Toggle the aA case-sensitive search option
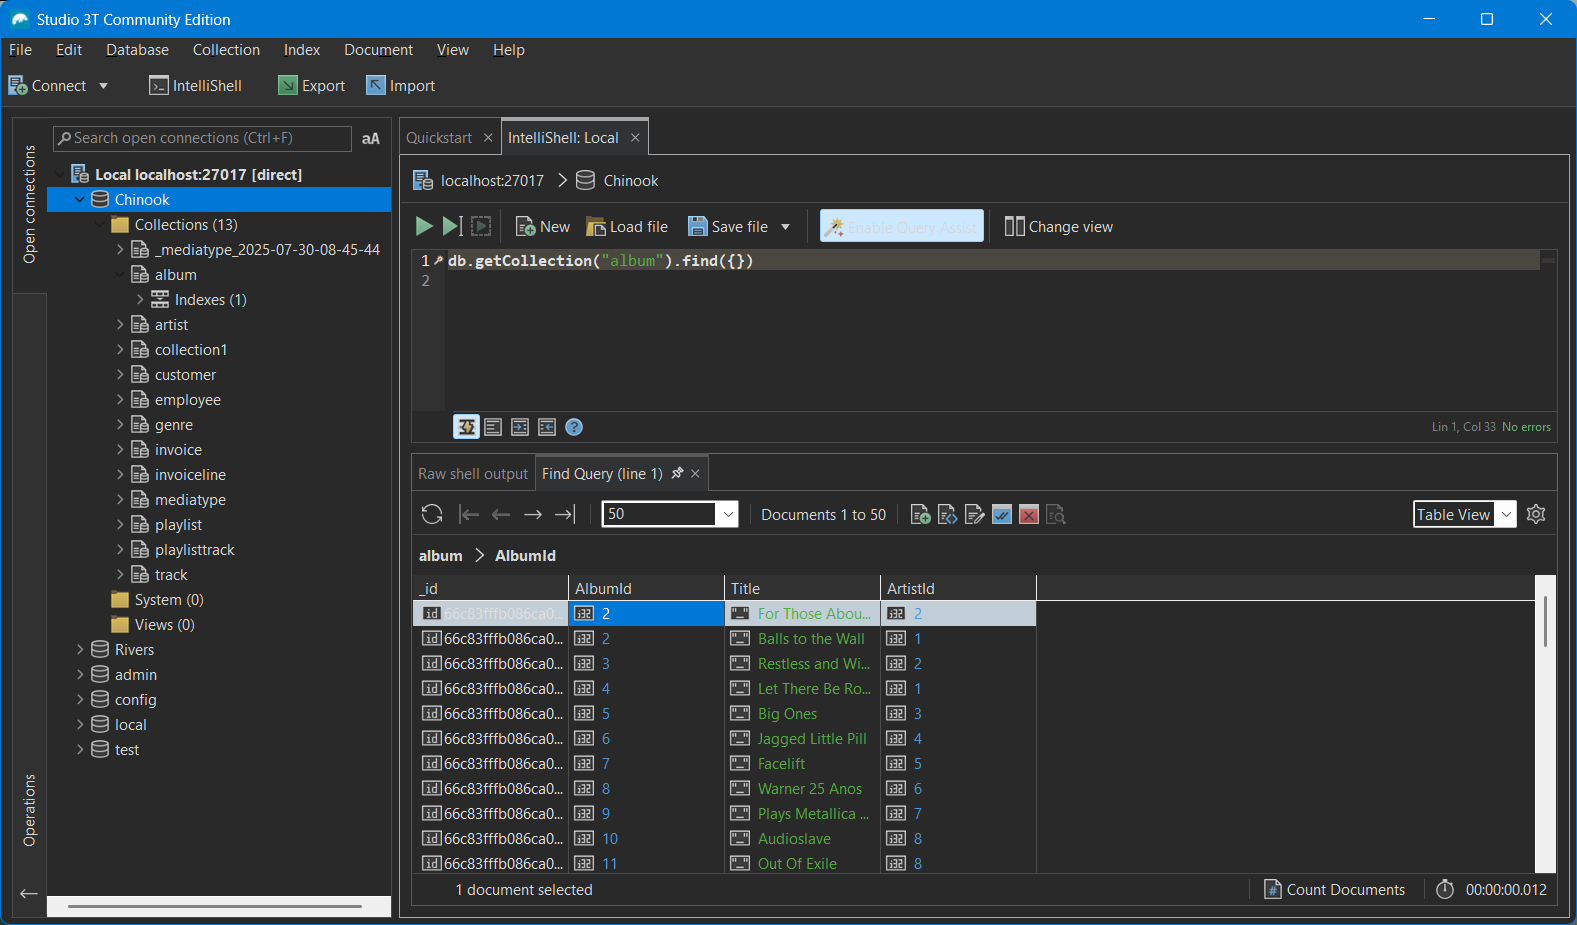Viewport: 1577px width, 925px height. tap(371, 139)
